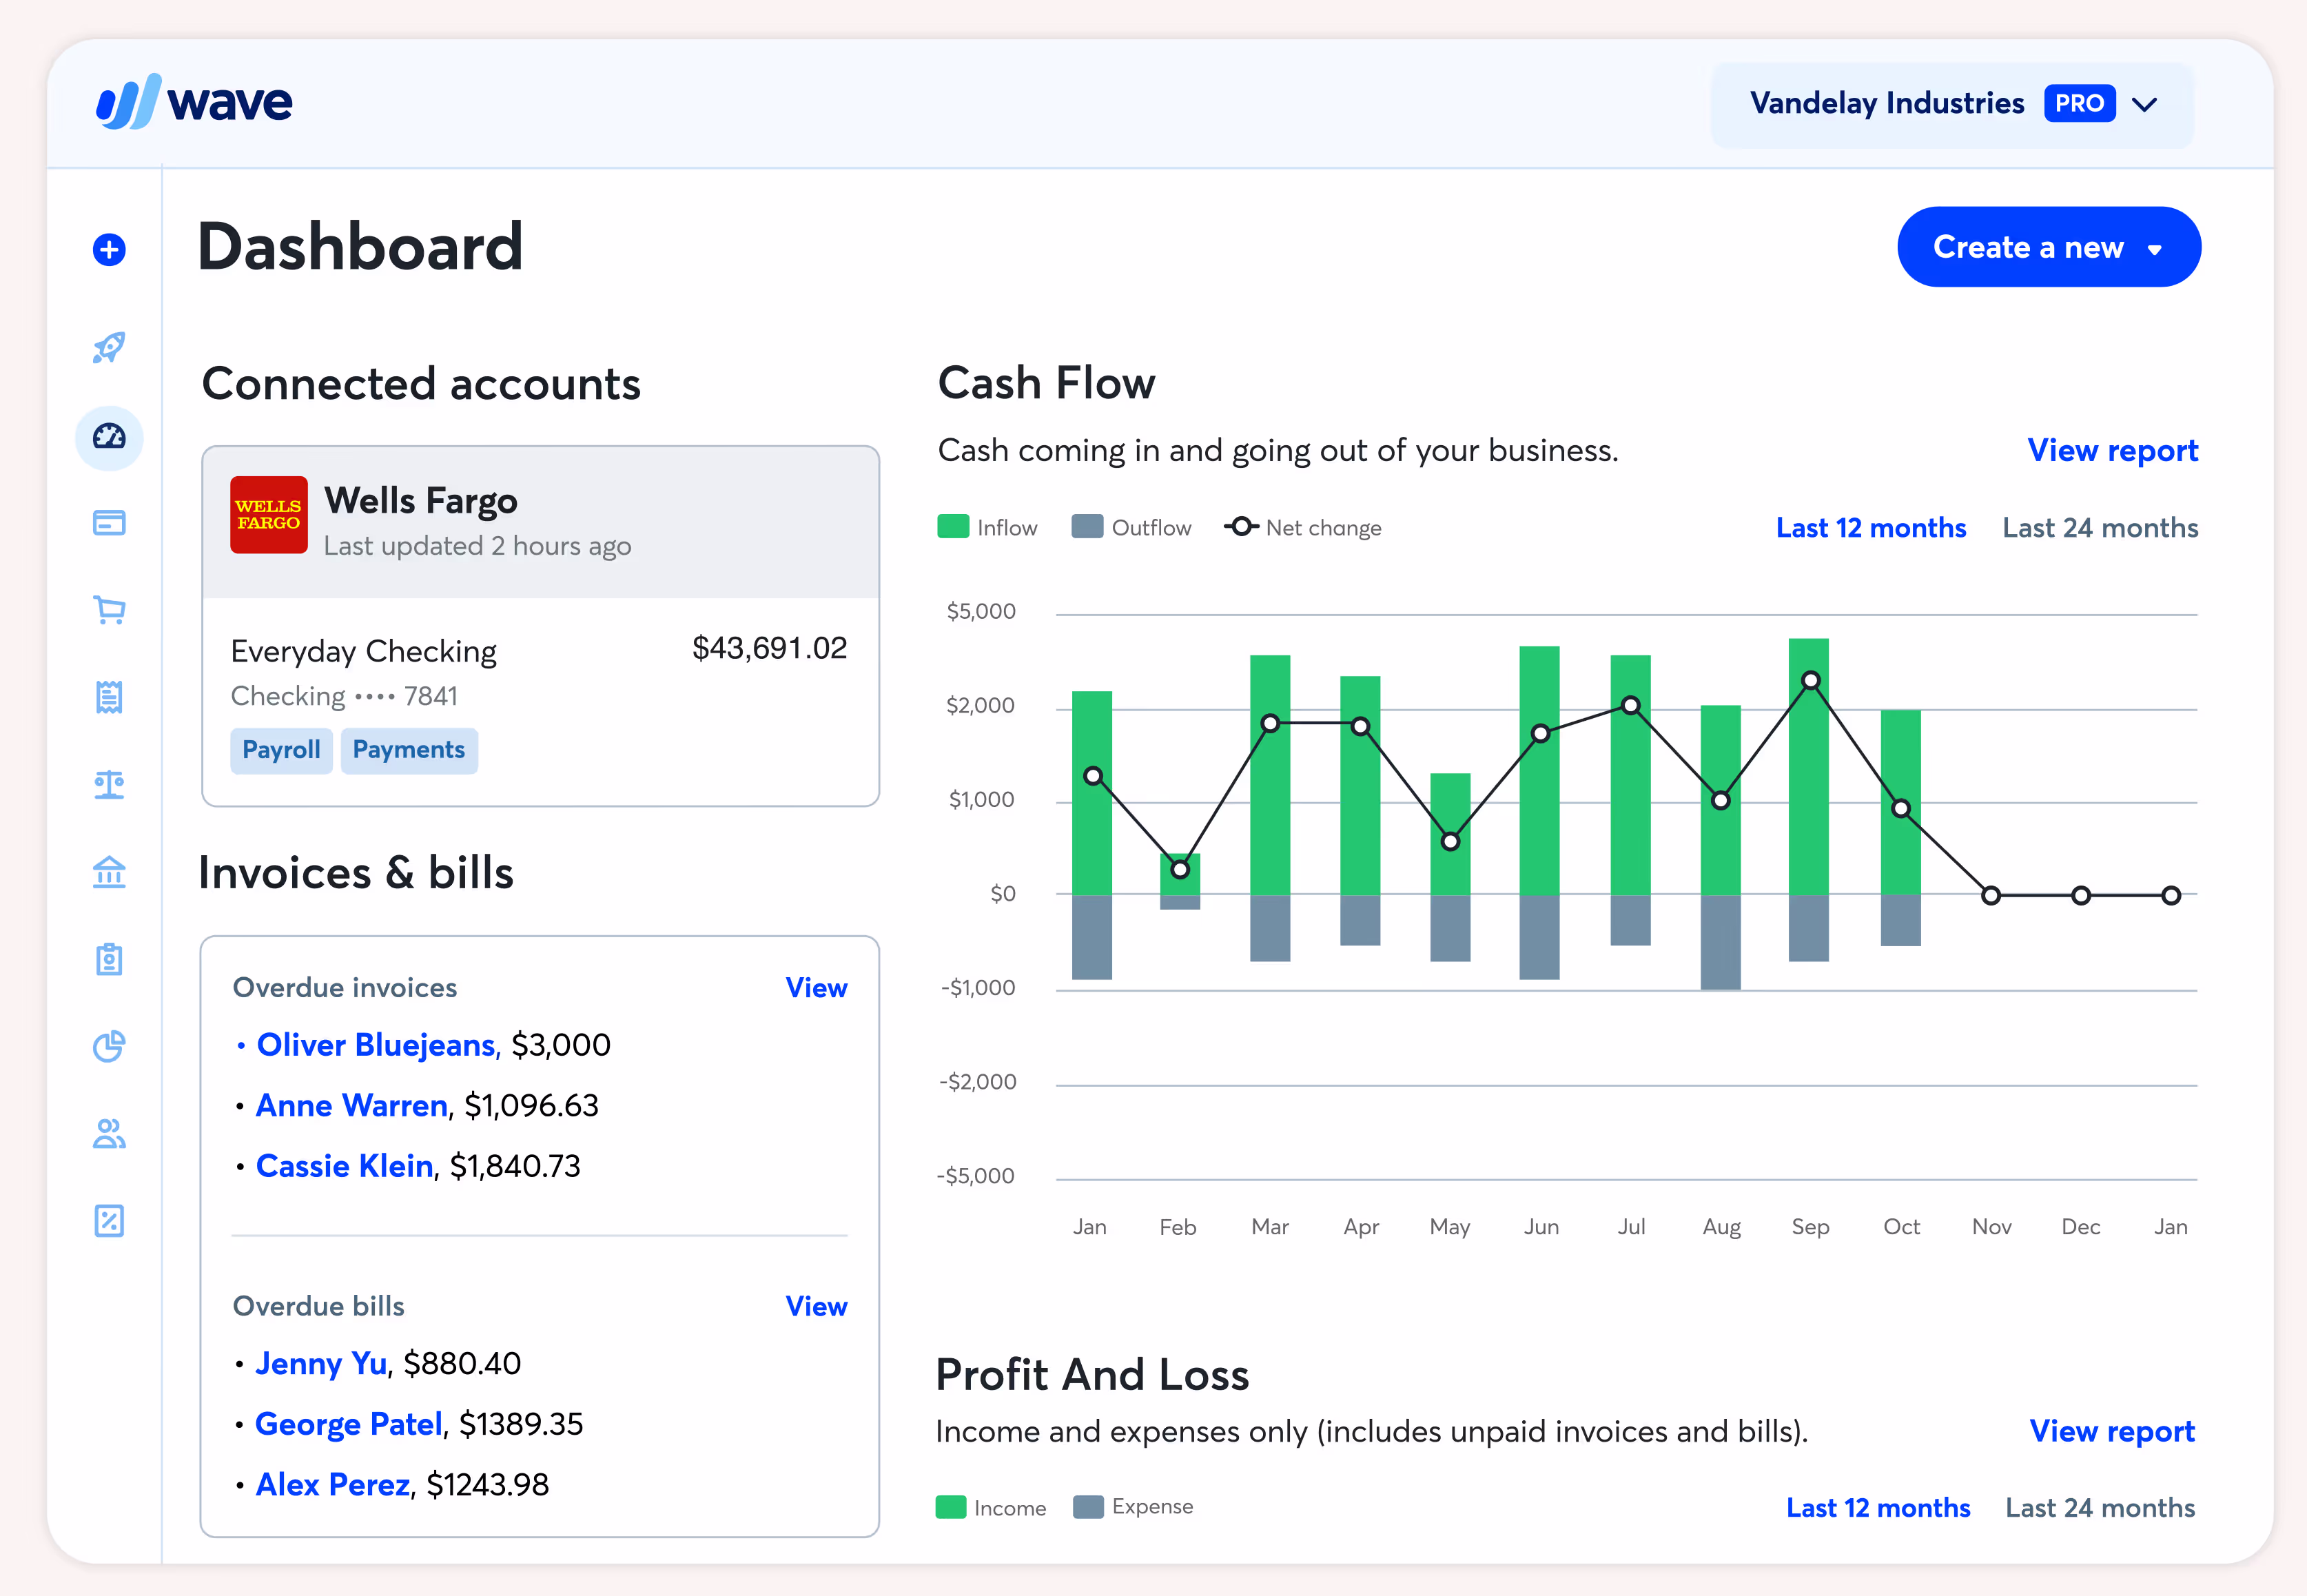Click the green Income legend swatch
The image size is (2307, 1596).
951,1508
